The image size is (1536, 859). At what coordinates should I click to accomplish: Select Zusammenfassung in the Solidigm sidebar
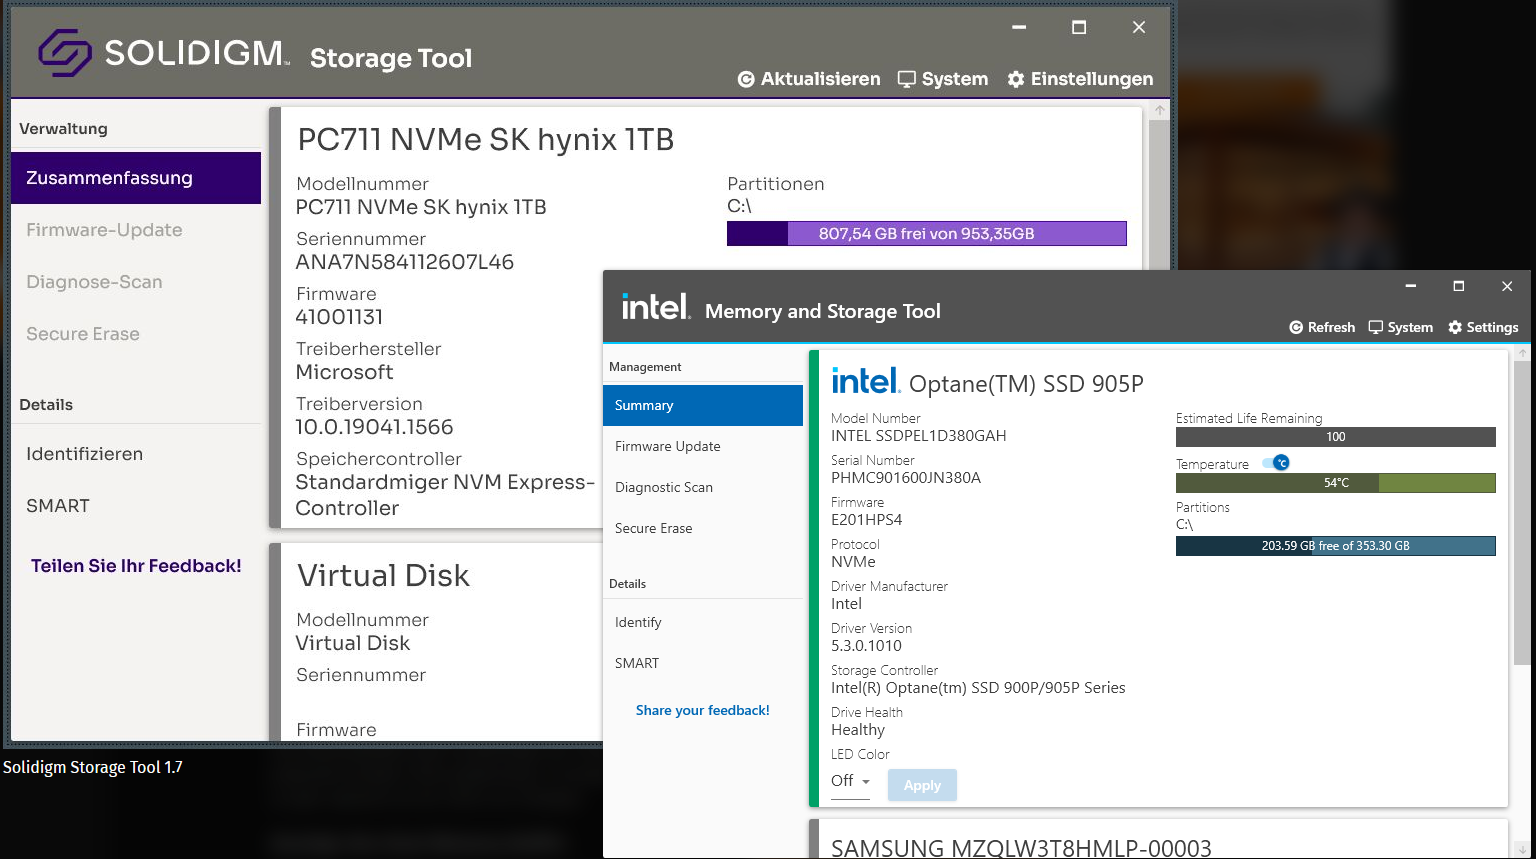point(136,178)
